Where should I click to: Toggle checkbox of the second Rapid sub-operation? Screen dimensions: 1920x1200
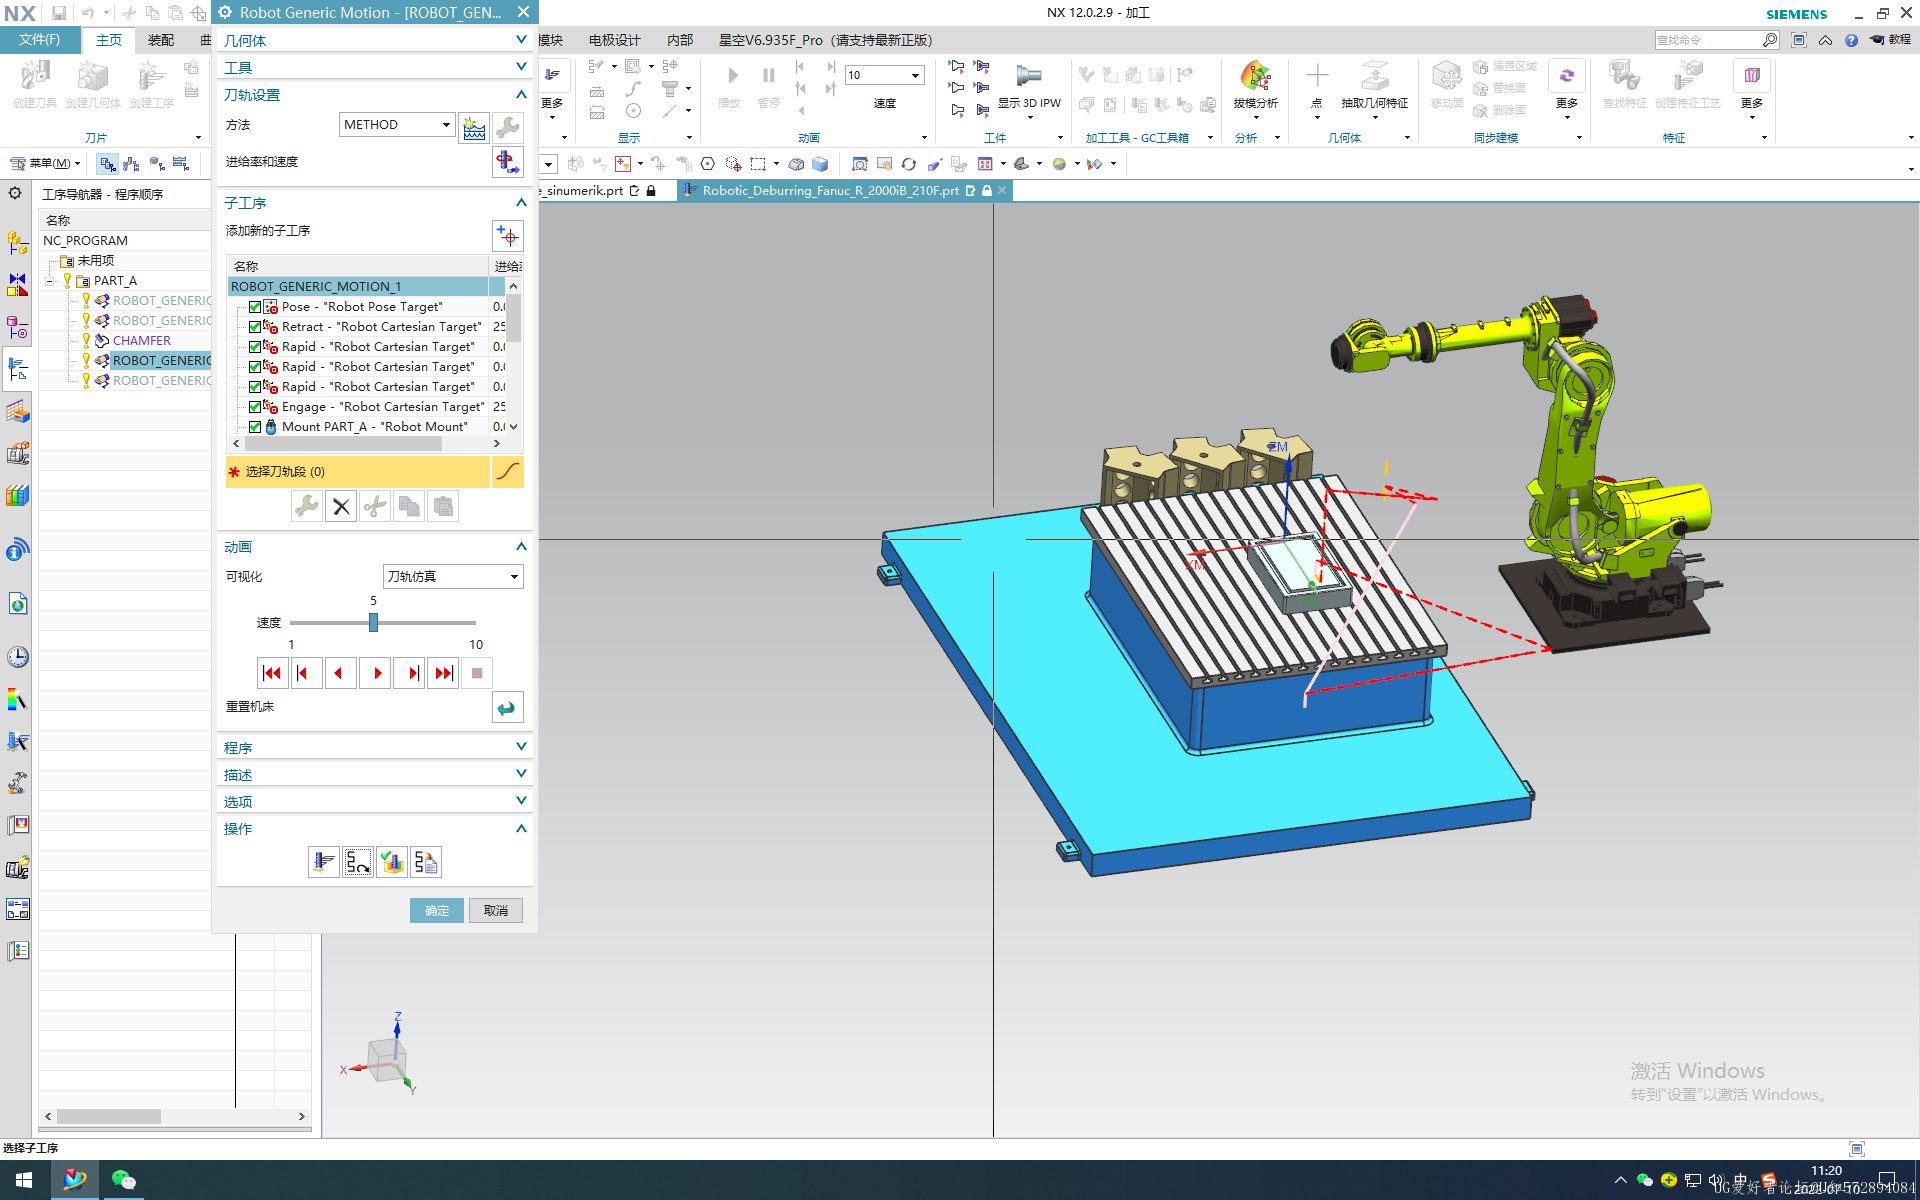point(255,367)
